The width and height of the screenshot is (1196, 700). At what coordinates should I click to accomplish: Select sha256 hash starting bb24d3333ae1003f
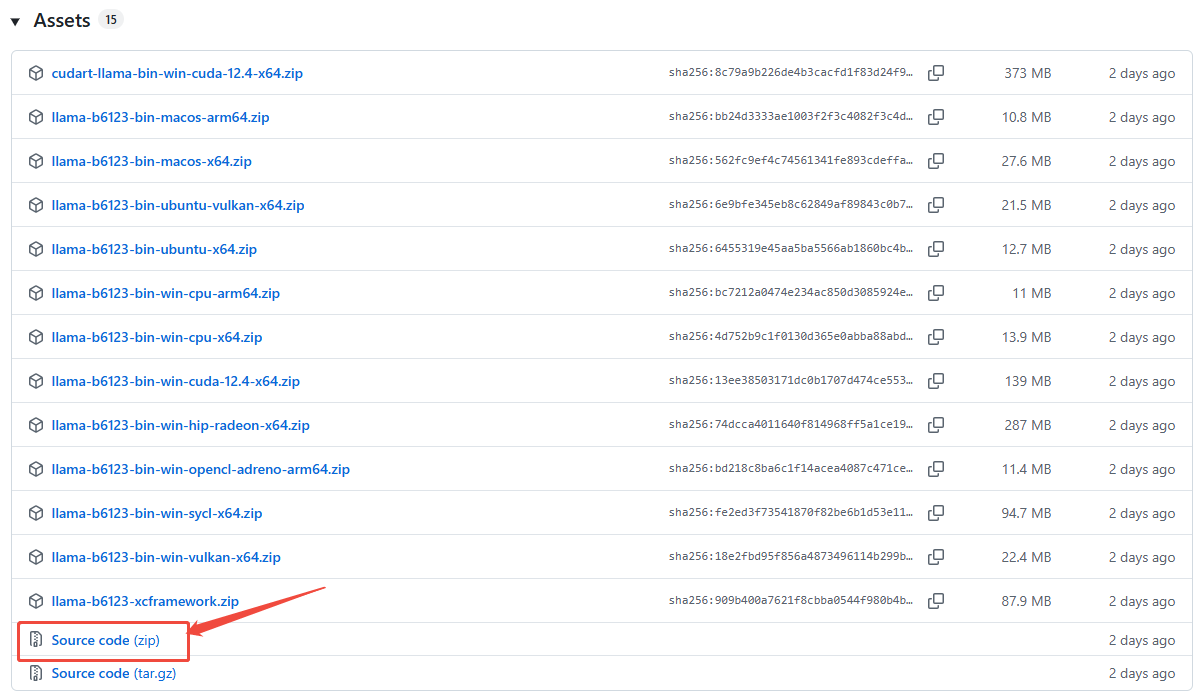pos(790,117)
